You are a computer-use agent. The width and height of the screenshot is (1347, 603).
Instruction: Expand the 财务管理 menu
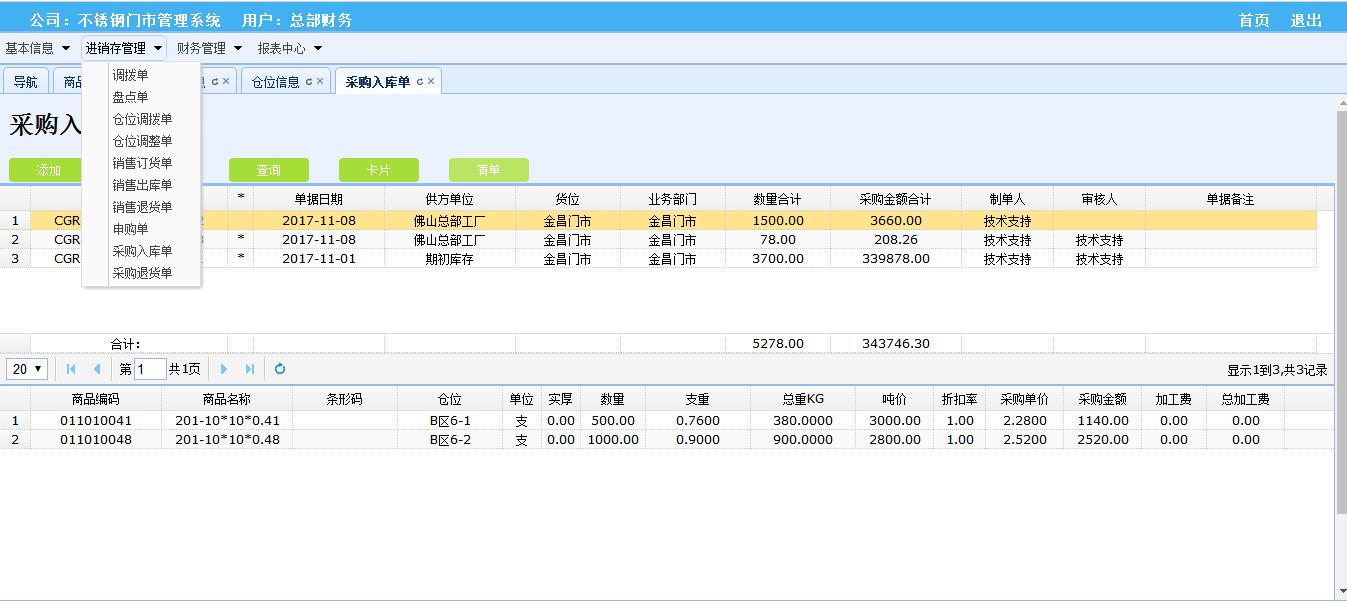point(209,48)
